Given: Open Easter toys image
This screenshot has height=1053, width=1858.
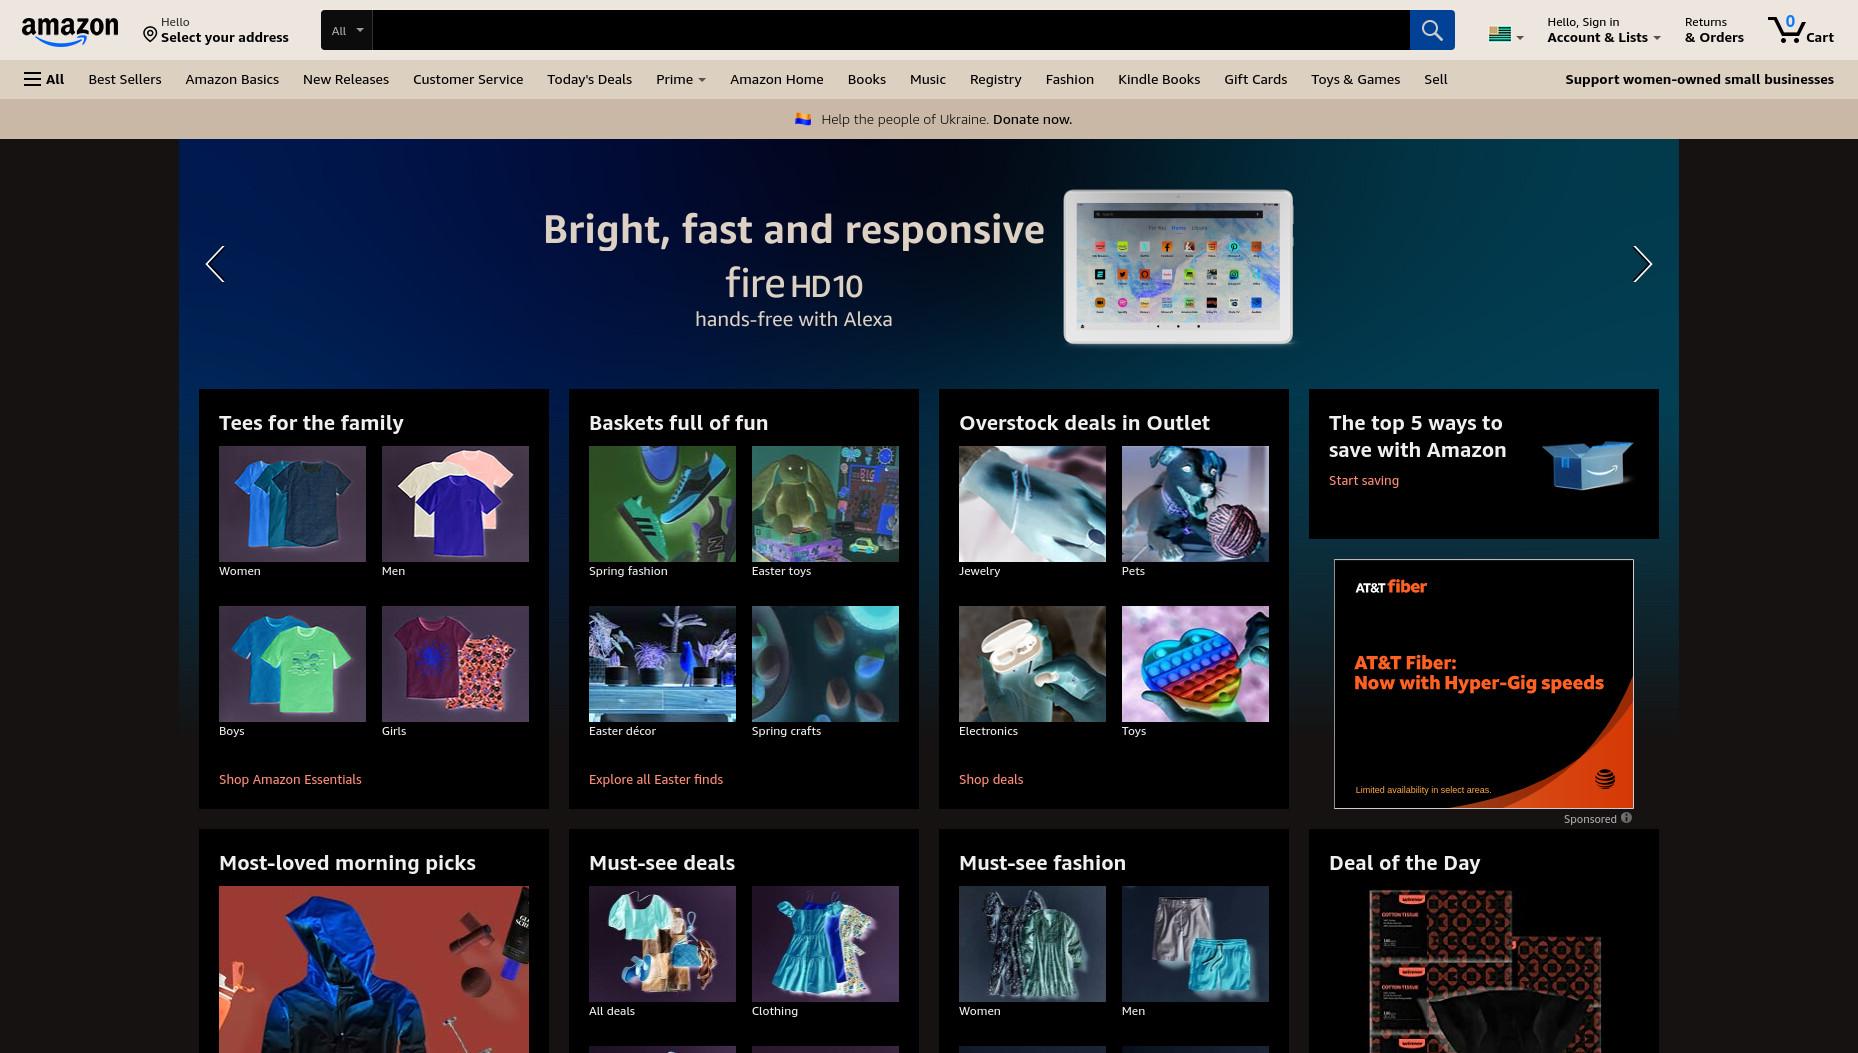Looking at the screenshot, I should pos(825,504).
